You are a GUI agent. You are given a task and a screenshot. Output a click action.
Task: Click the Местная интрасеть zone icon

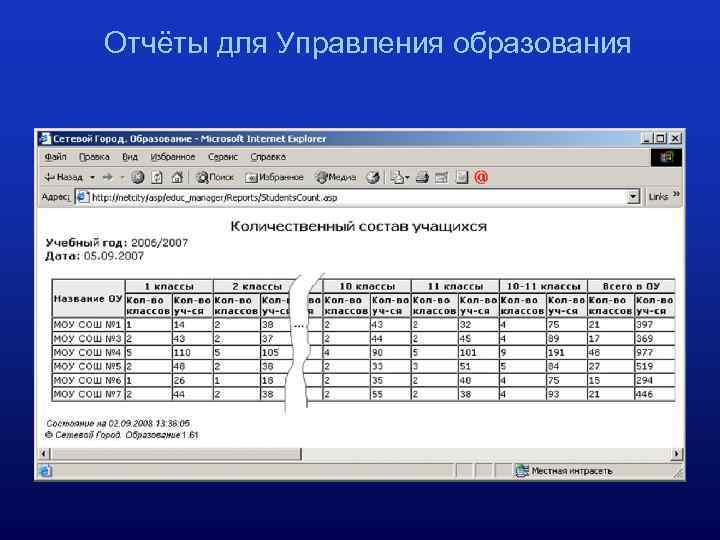[522, 471]
